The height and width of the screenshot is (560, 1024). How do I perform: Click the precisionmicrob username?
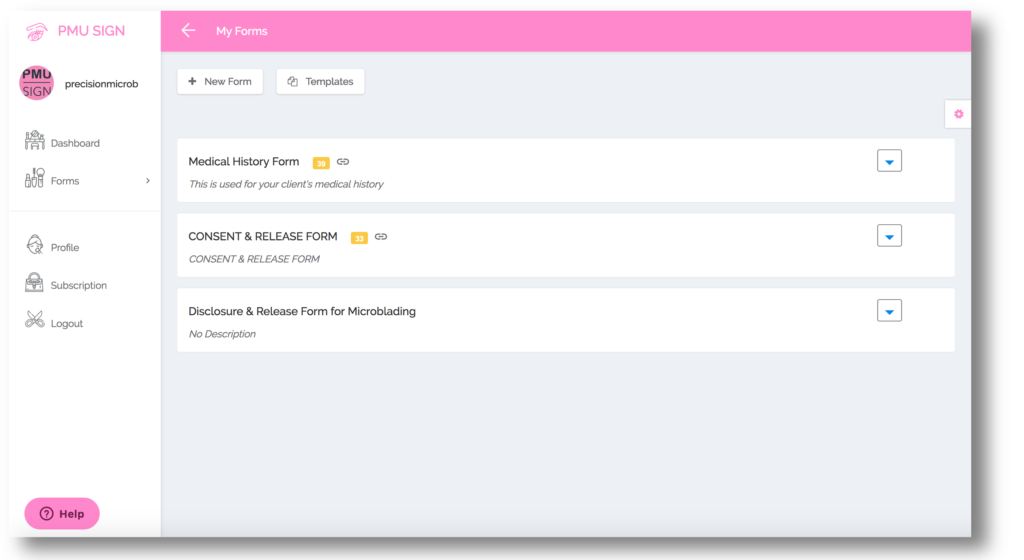(x=101, y=84)
